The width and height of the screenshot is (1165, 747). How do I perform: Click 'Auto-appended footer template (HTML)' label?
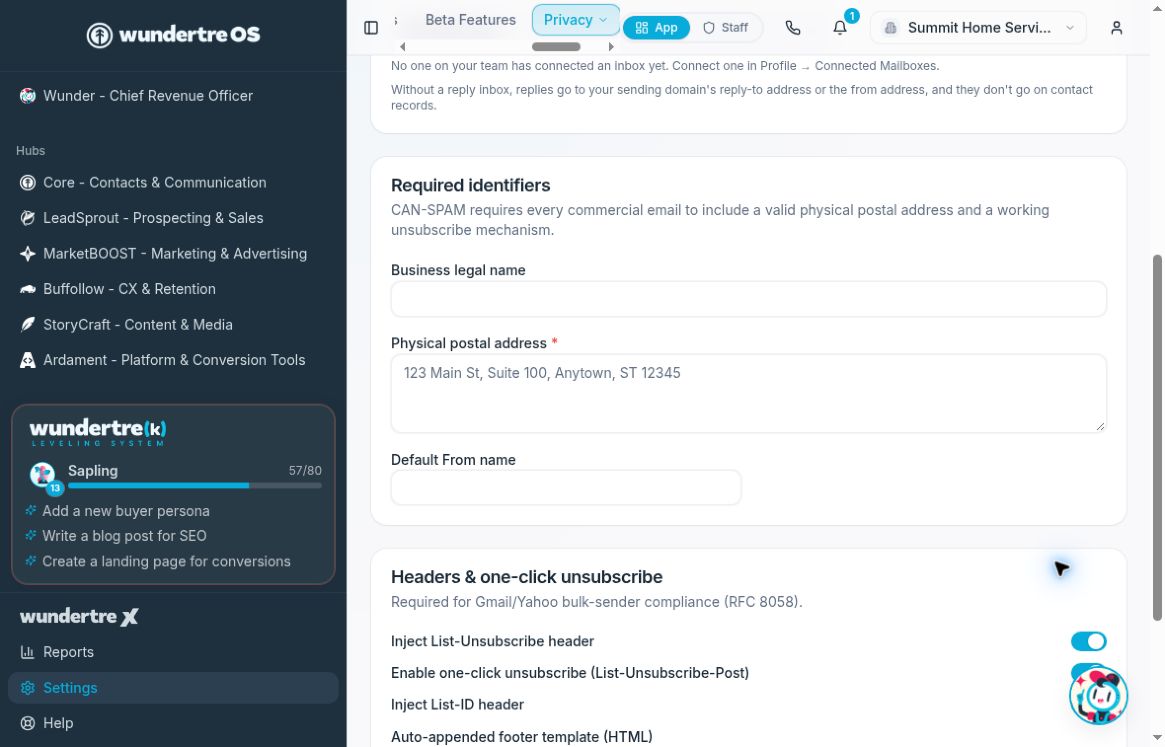(x=522, y=737)
